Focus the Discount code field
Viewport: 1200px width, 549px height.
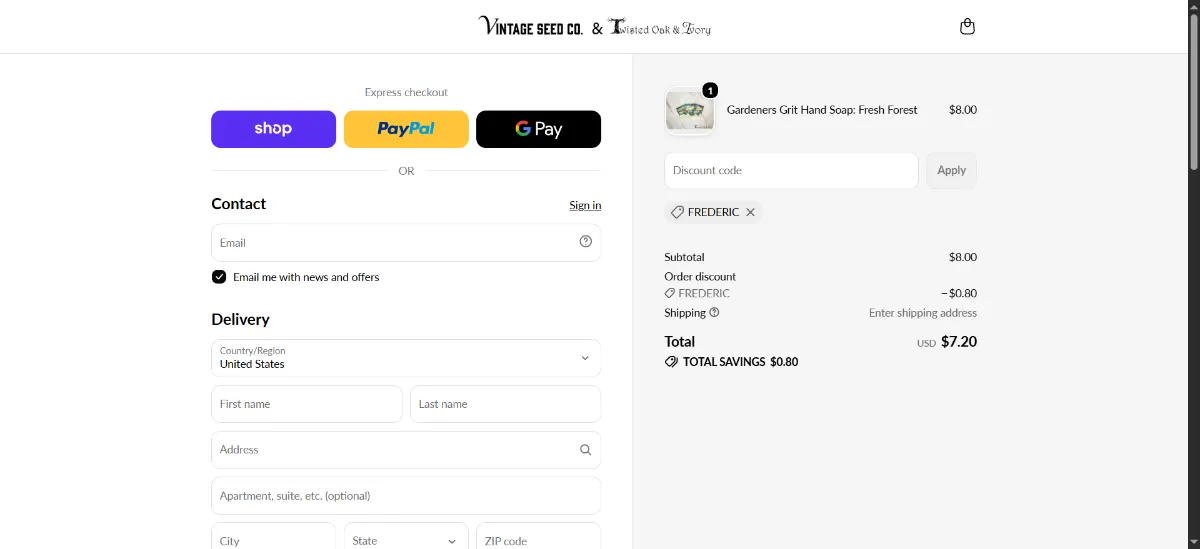[791, 170]
